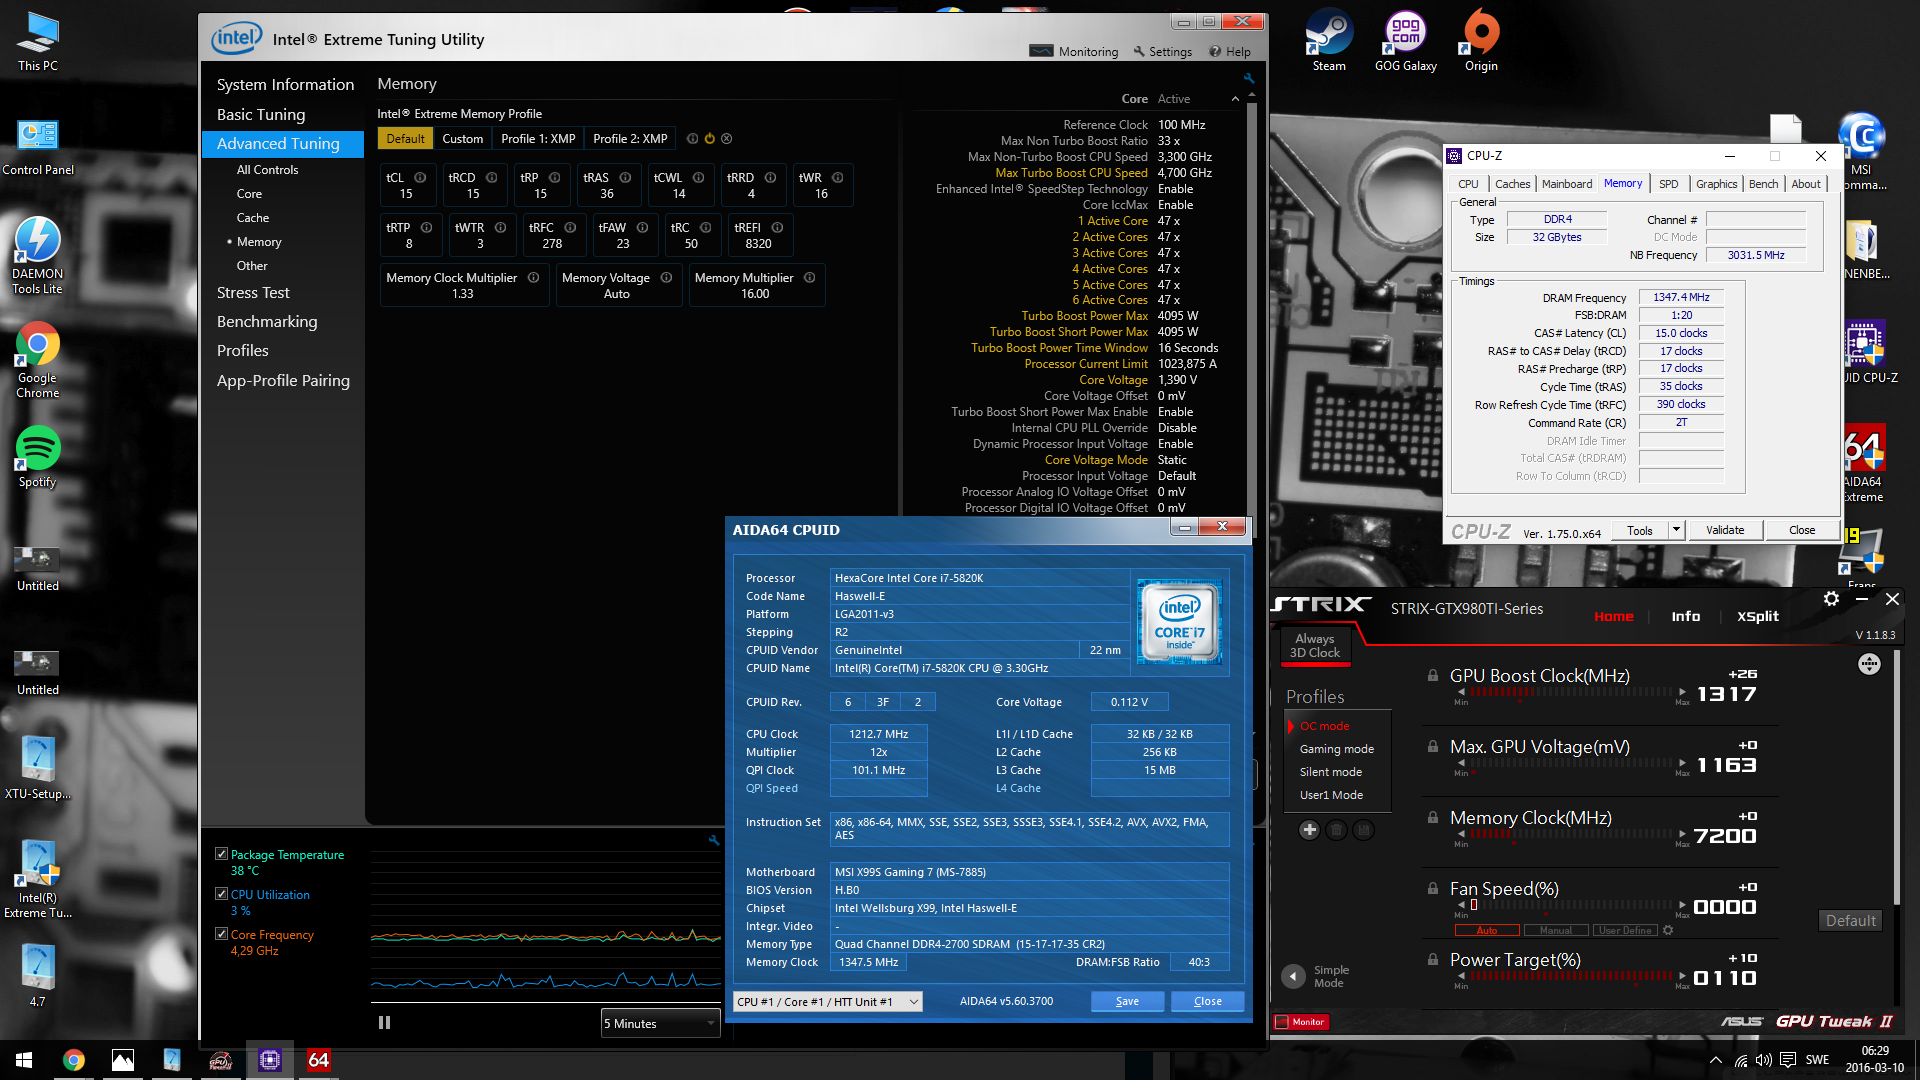The width and height of the screenshot is (1920, 1080).
Task: Click the delete profile trash icon
Action: click(1336, 830)
